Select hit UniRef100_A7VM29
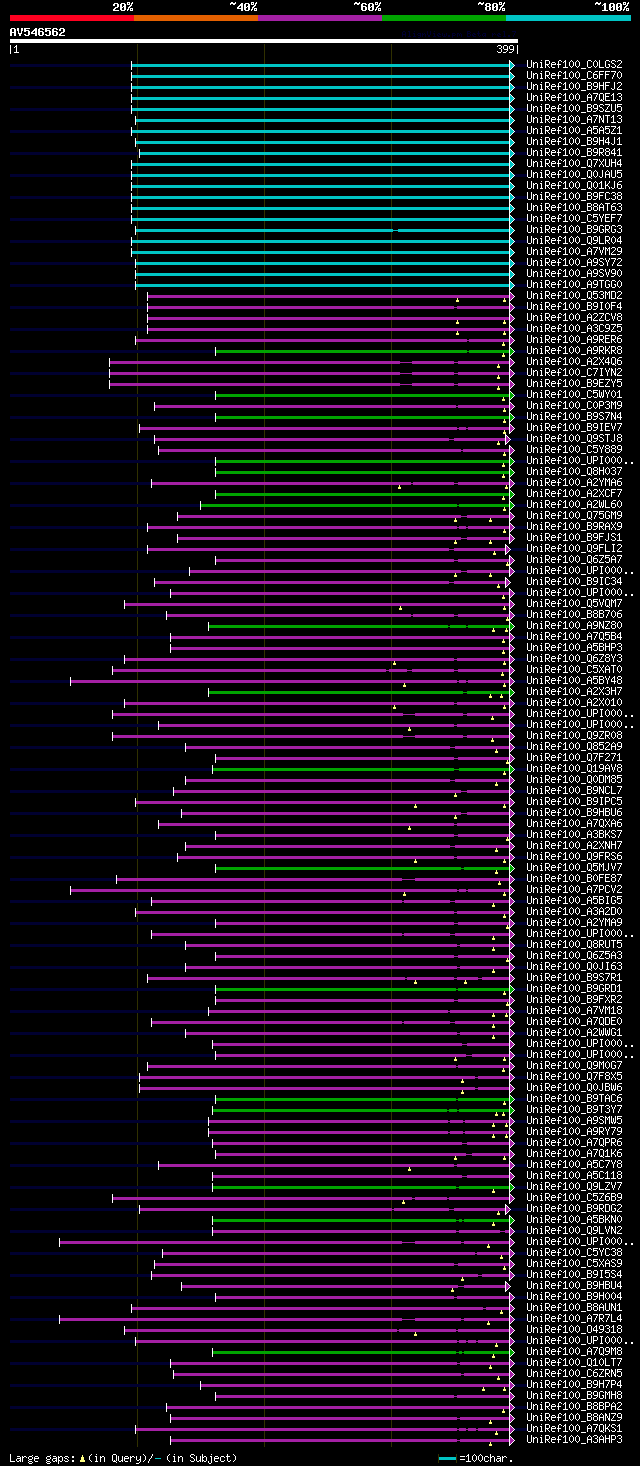The image size is (640, 1466). pyautogui.click(x=573, y=252)
